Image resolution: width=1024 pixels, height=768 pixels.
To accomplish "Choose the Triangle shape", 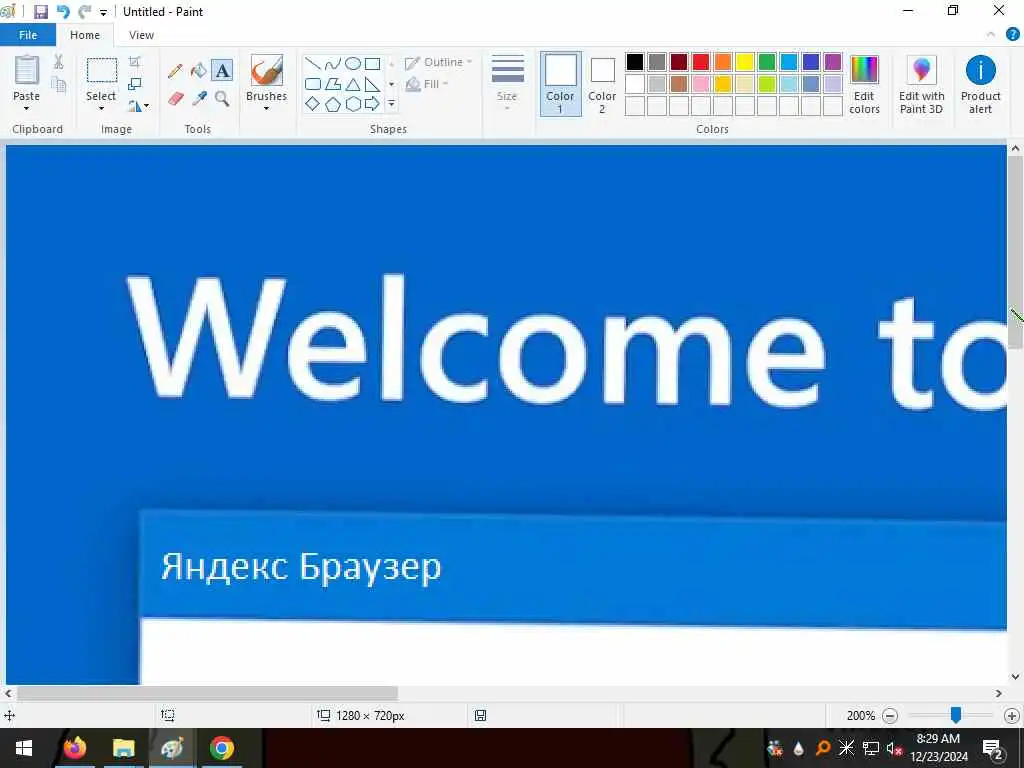I will [353, 84].
